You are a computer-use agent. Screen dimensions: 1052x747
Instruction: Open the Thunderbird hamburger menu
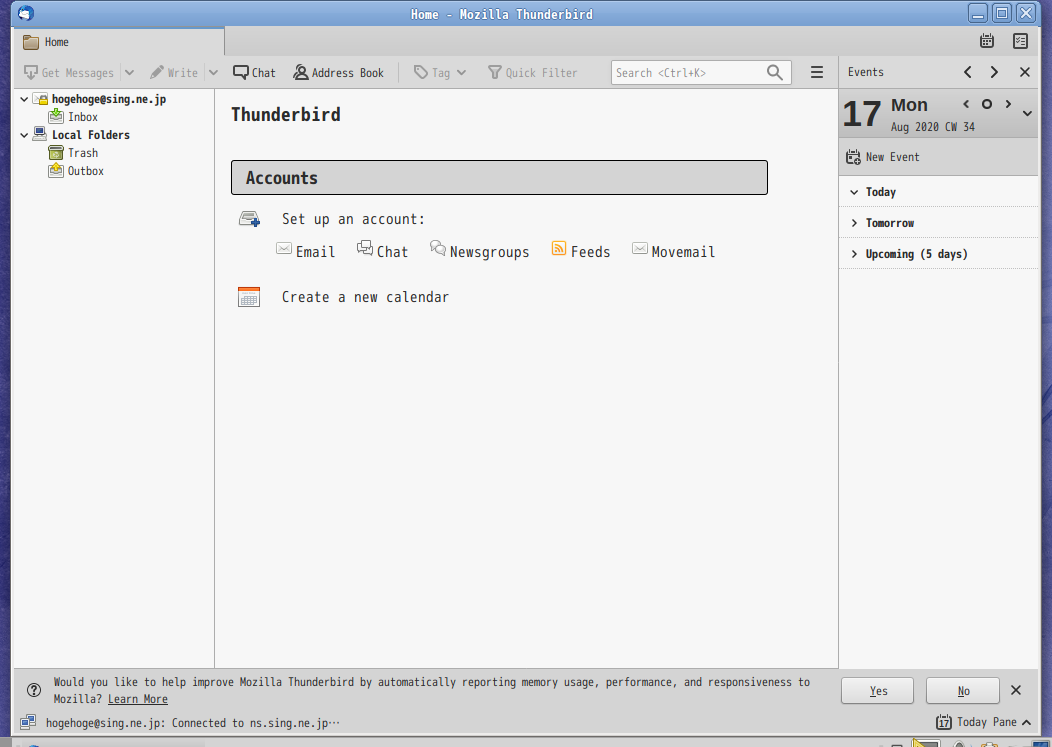[817, 72]
